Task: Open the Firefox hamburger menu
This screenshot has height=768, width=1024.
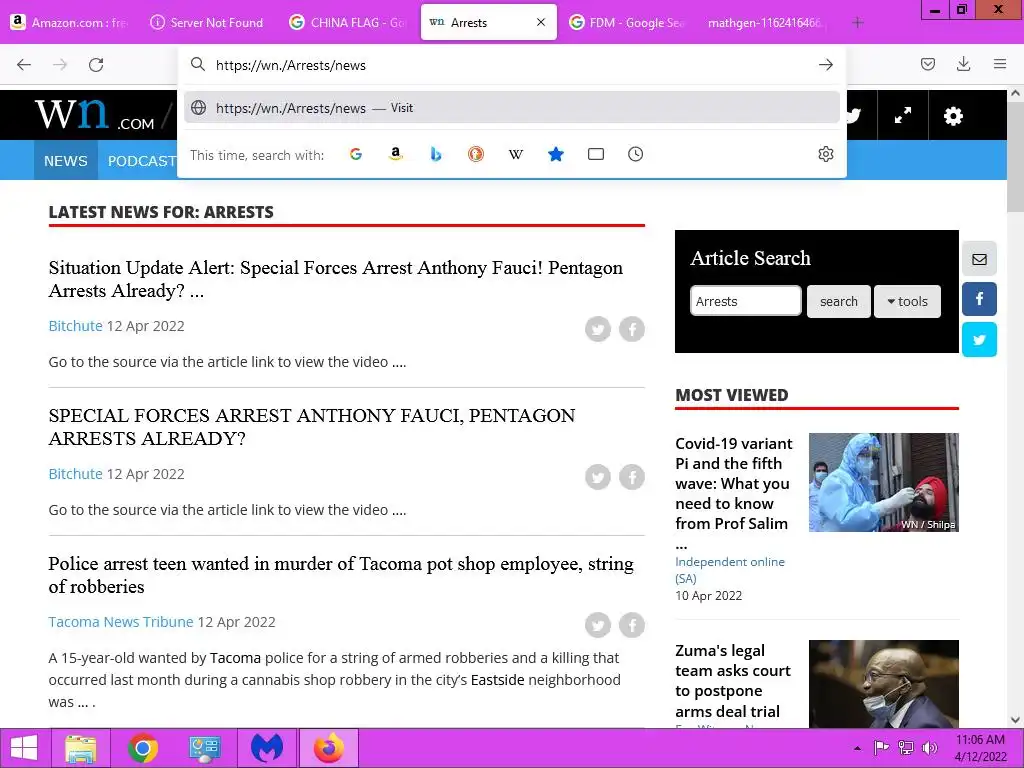Action: 1000,64
